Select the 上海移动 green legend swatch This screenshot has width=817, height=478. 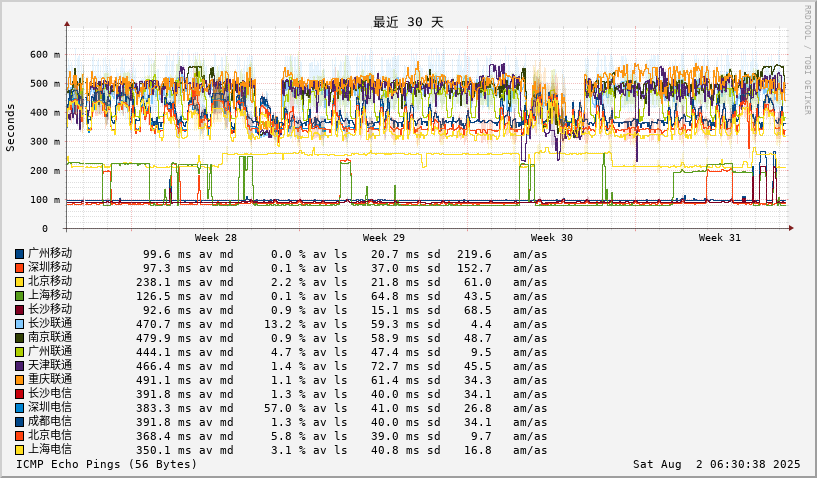tap(19, 296)
